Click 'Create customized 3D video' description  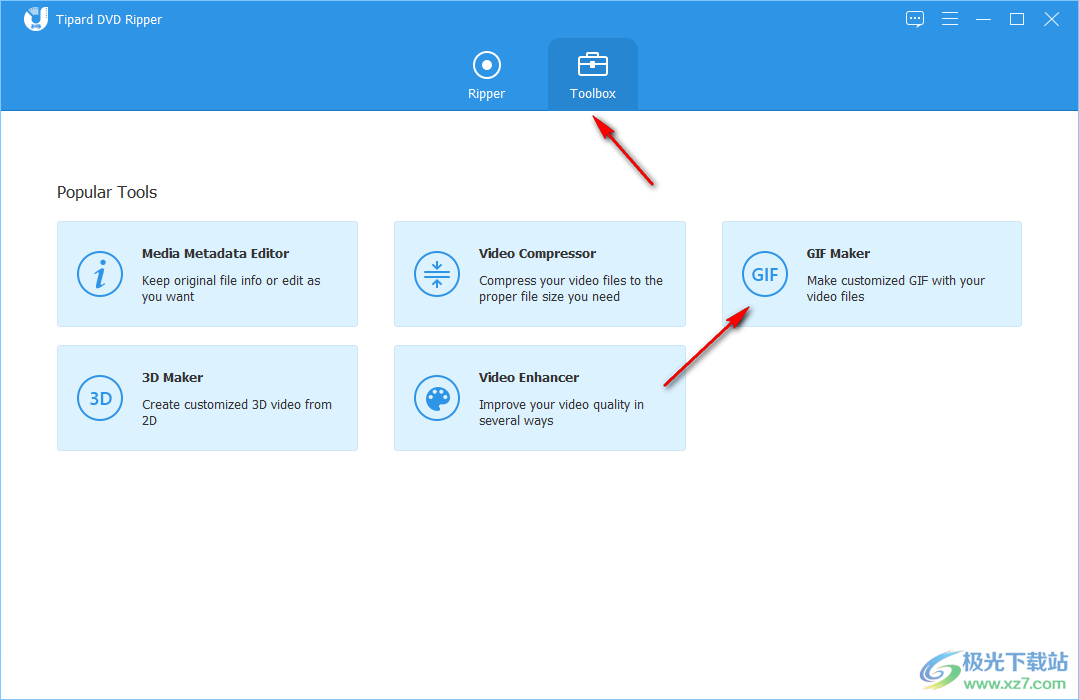[x=237, y=412]
